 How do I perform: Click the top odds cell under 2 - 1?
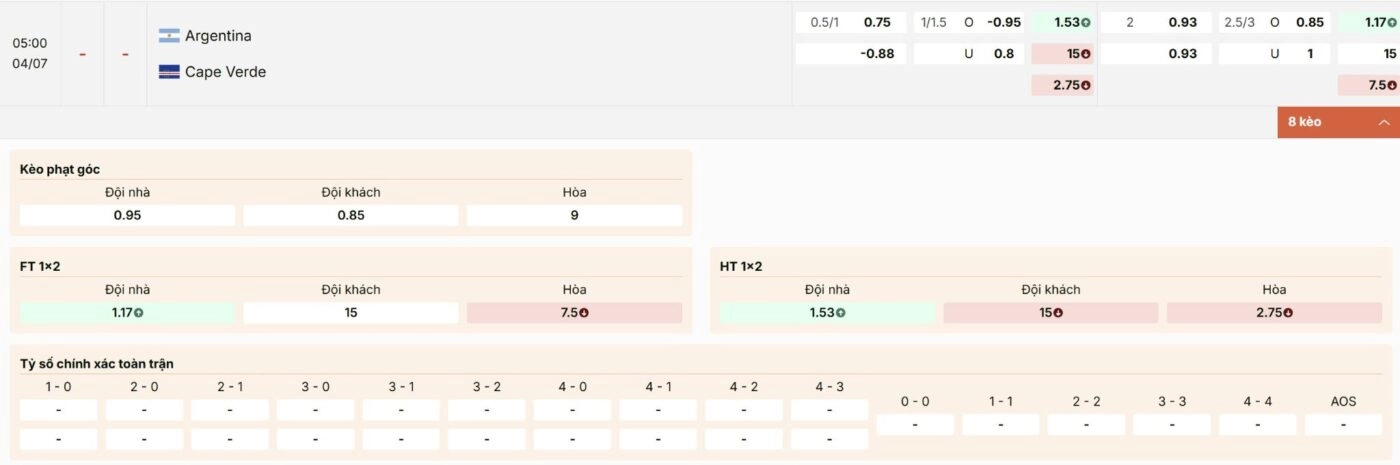coord(230,410)
